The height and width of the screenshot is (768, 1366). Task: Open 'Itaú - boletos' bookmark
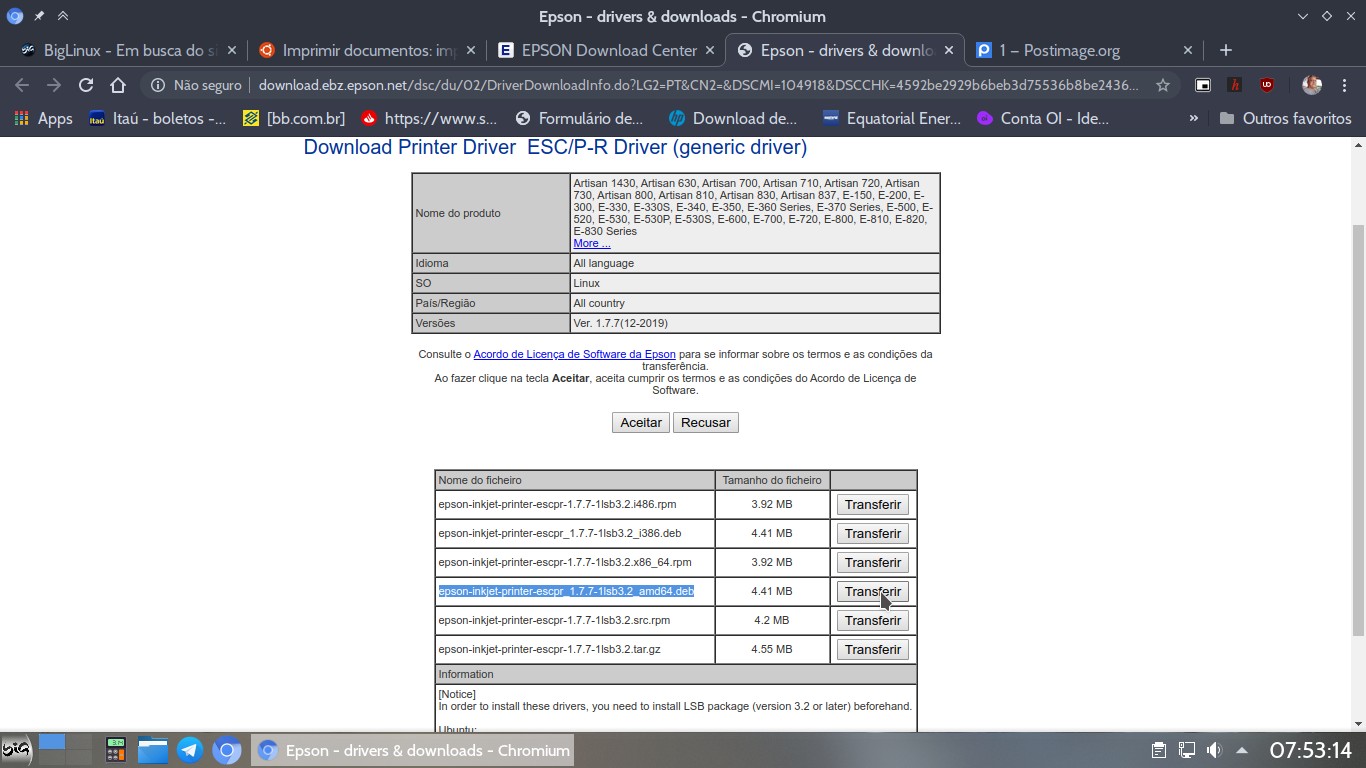click(158, 118)
